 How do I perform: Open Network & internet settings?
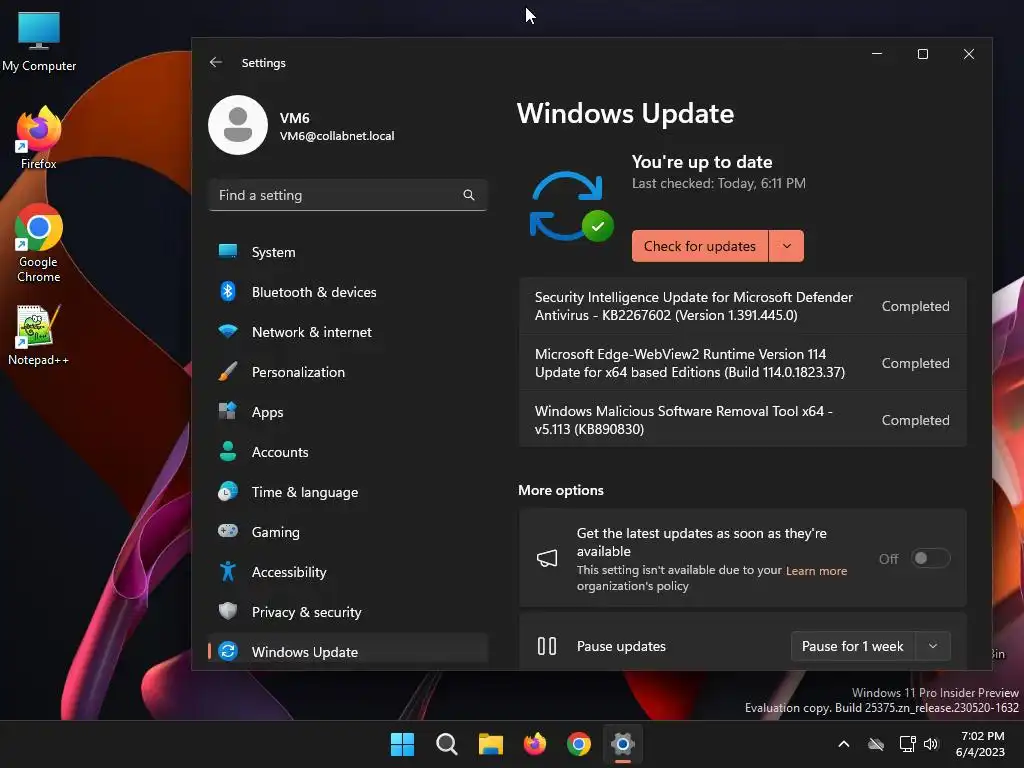[x=347, y=332]
